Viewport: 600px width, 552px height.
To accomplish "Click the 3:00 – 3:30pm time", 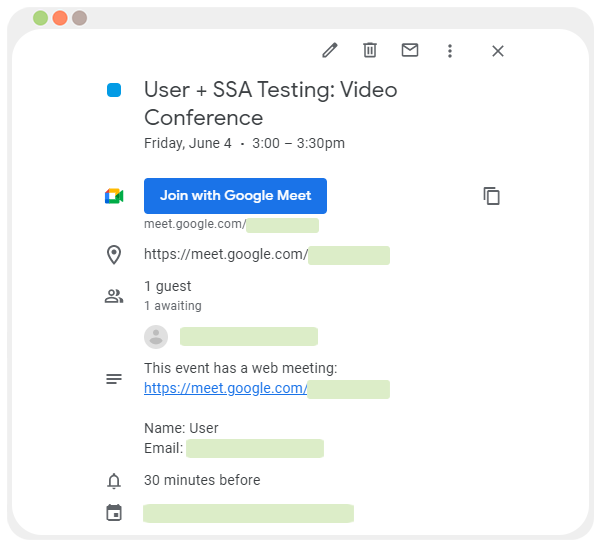I will point(298,143).
